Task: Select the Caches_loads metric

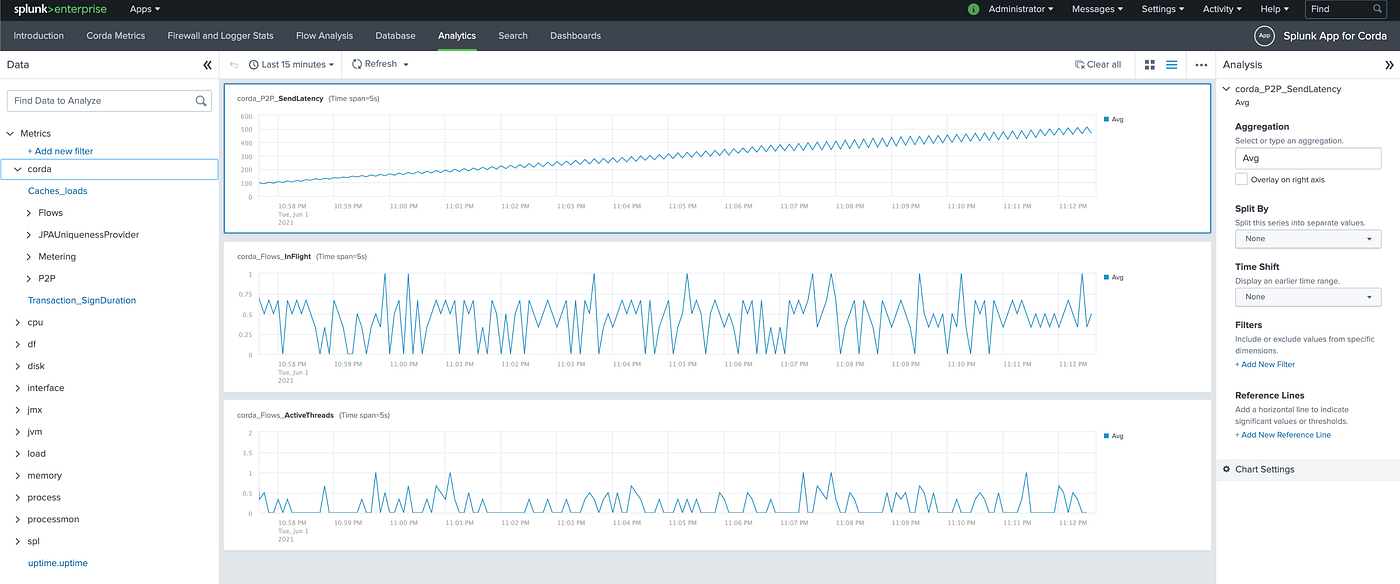Action: point(57,191)
